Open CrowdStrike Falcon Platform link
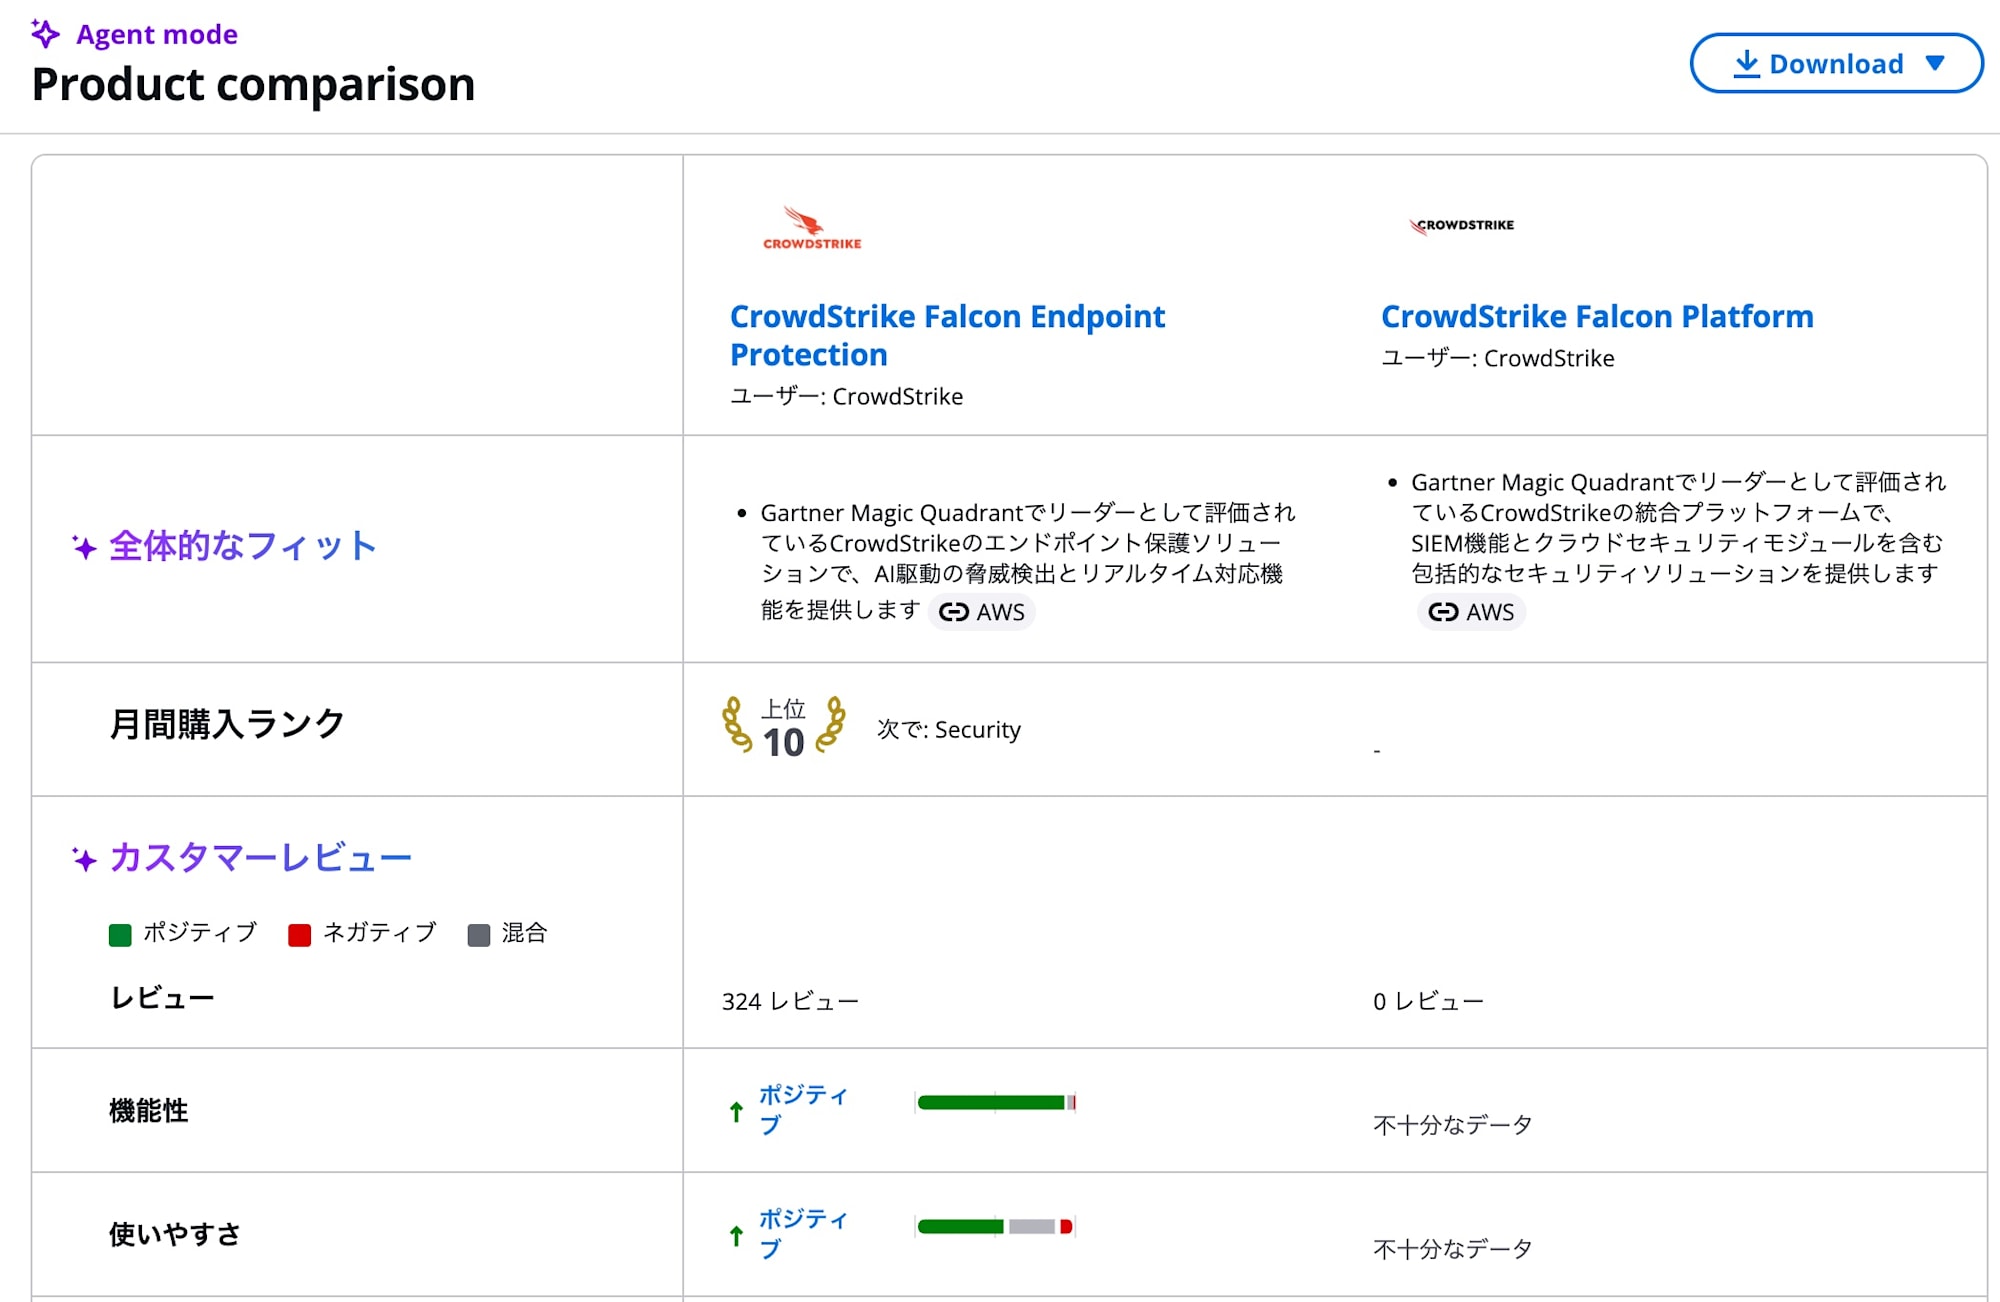The image size is (2000, 1302). point(1596,317)
